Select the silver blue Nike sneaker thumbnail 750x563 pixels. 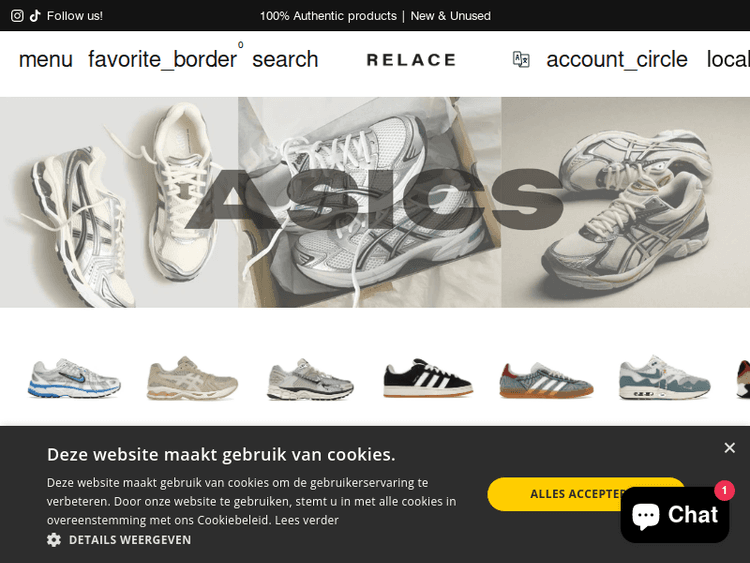[x=74, y=378]
